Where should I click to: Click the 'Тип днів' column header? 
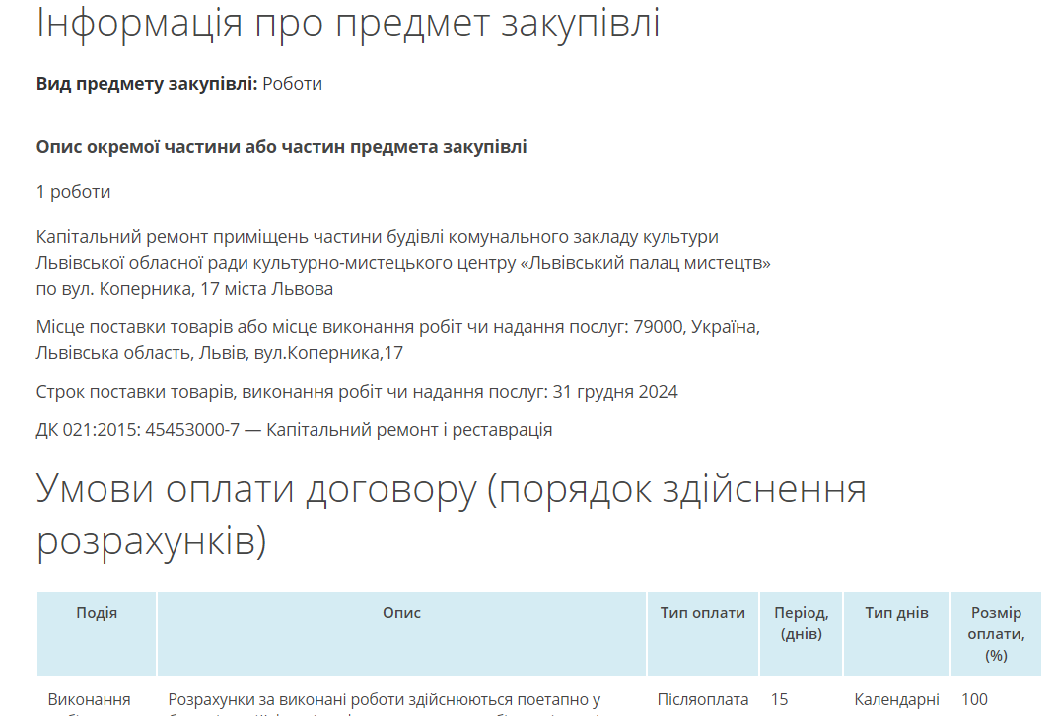tap(896, 633)
